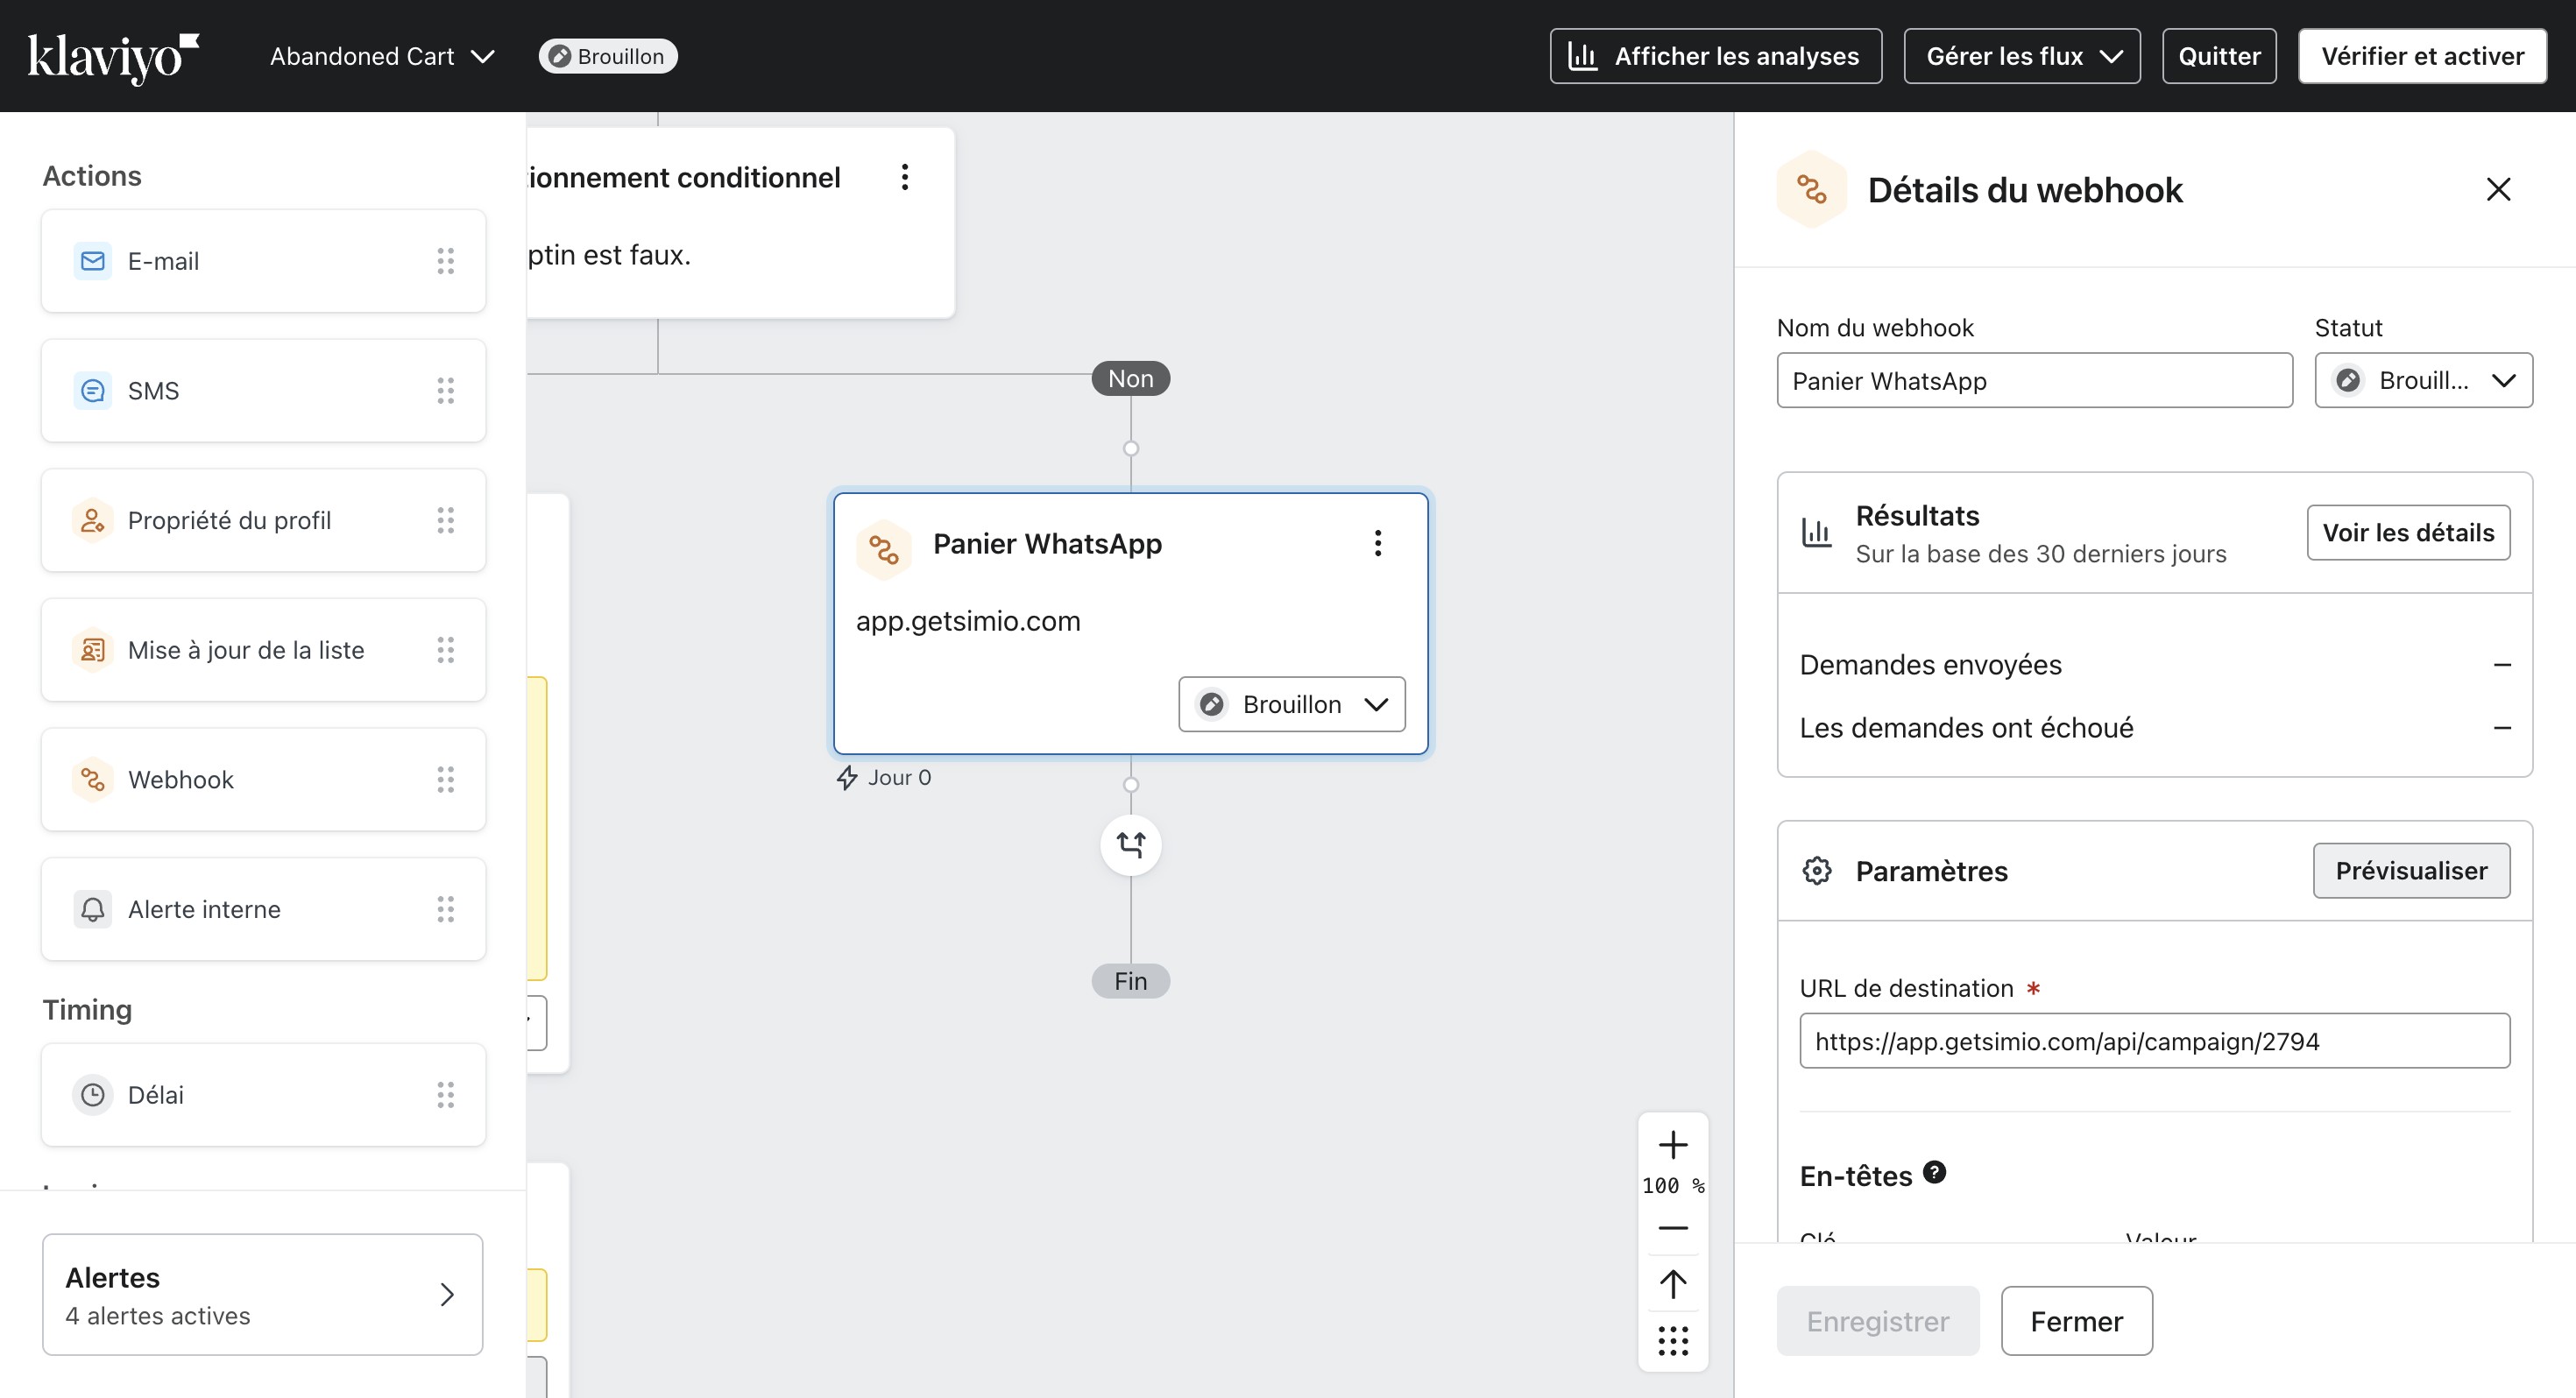
Task: Zoom out with the minus icon
Action: tap(1672, 1228)
